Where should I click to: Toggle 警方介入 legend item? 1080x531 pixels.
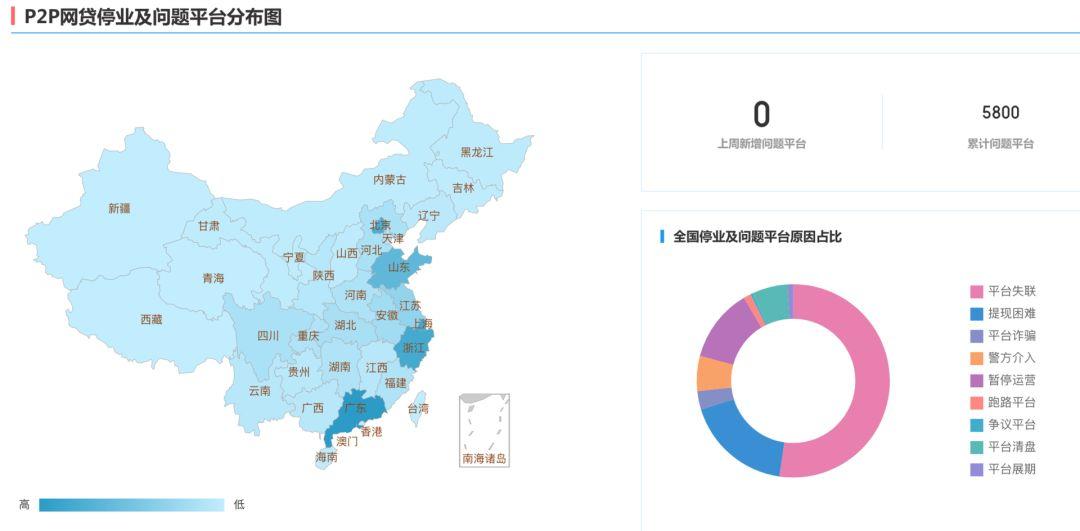[1003, 357]
